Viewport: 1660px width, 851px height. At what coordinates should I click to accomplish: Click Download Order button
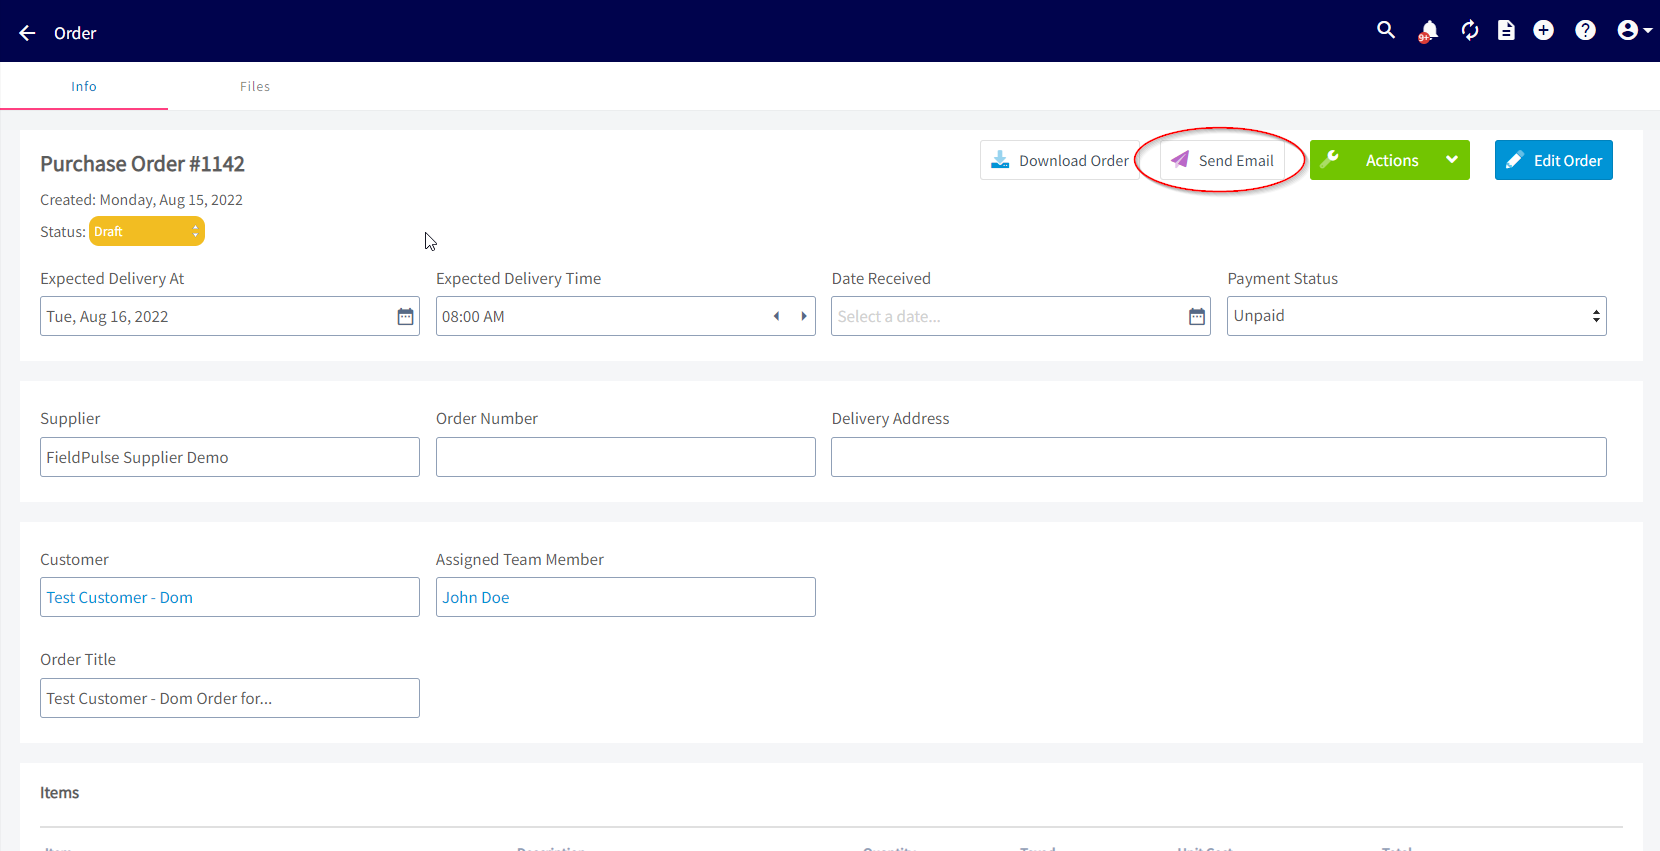1059,160
